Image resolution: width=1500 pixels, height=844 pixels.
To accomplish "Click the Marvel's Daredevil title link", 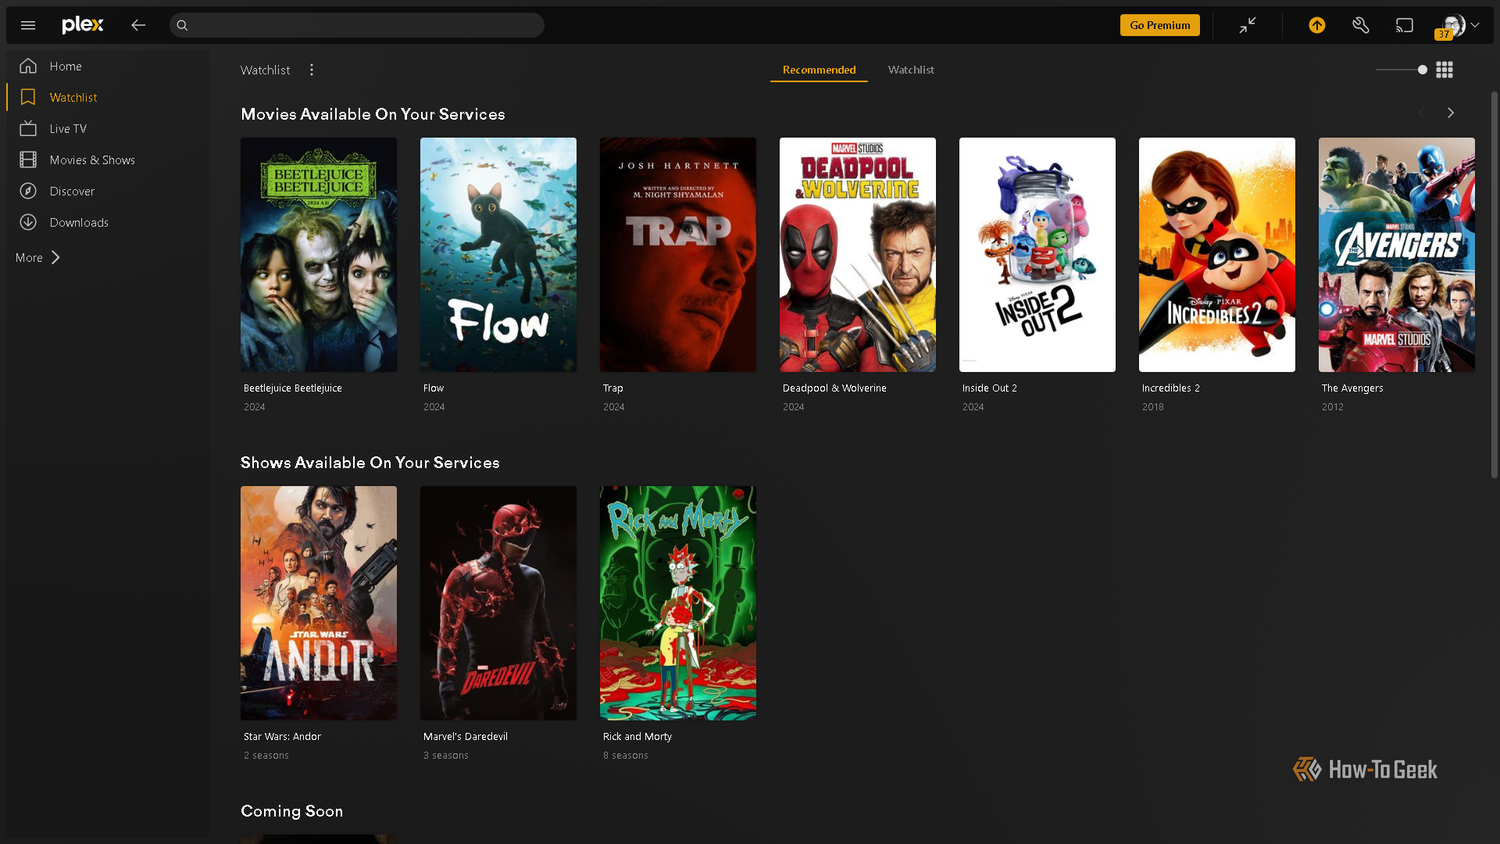I will click(x=465, y=737).
